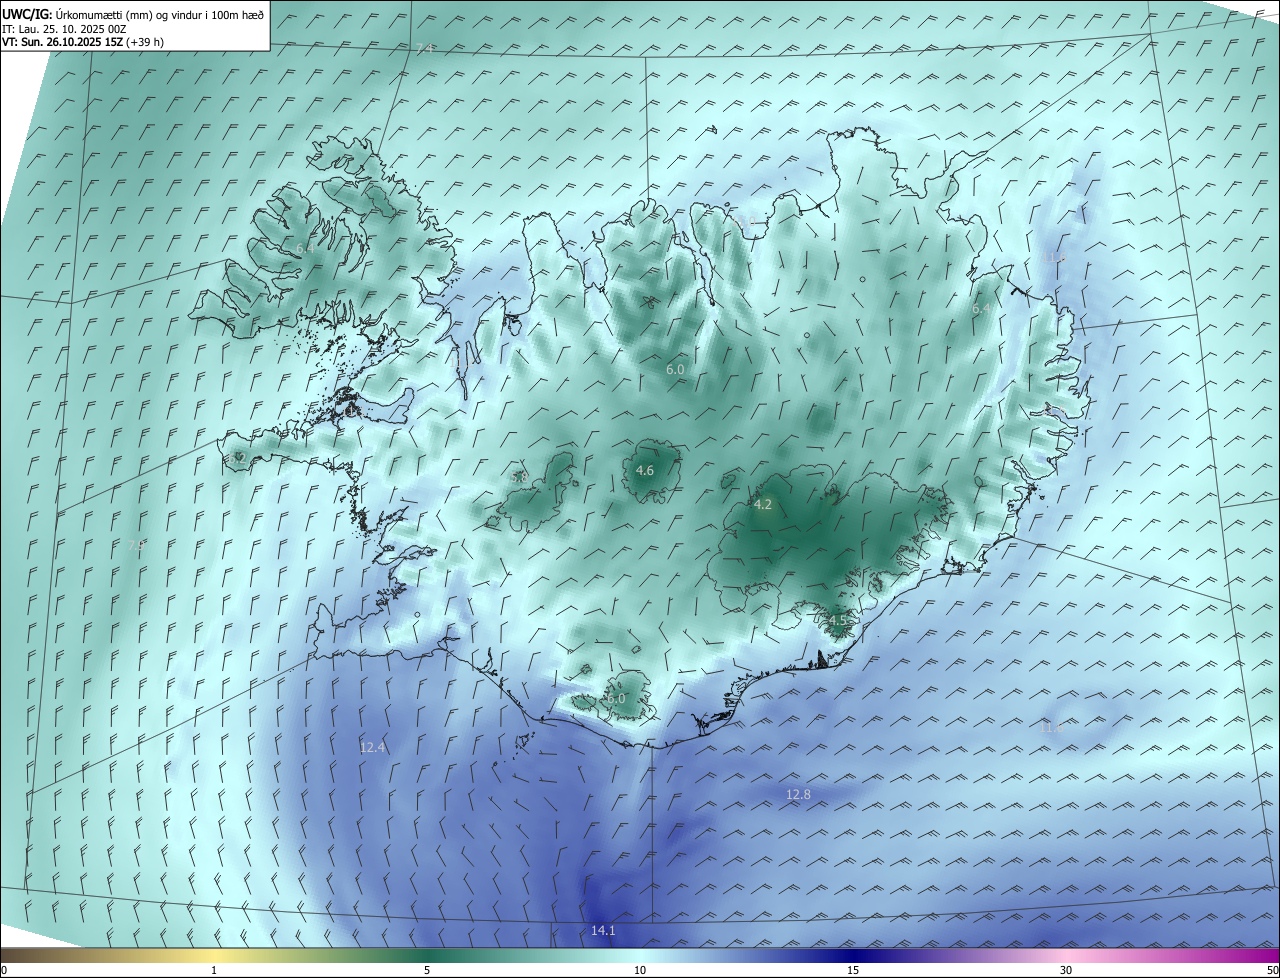Viewport: 1280px width, 978px height.
Task: Select 'VT: Sun. 26.10.2025 15Z (+39 h)' valid time
Action: [x=83, y=43]
